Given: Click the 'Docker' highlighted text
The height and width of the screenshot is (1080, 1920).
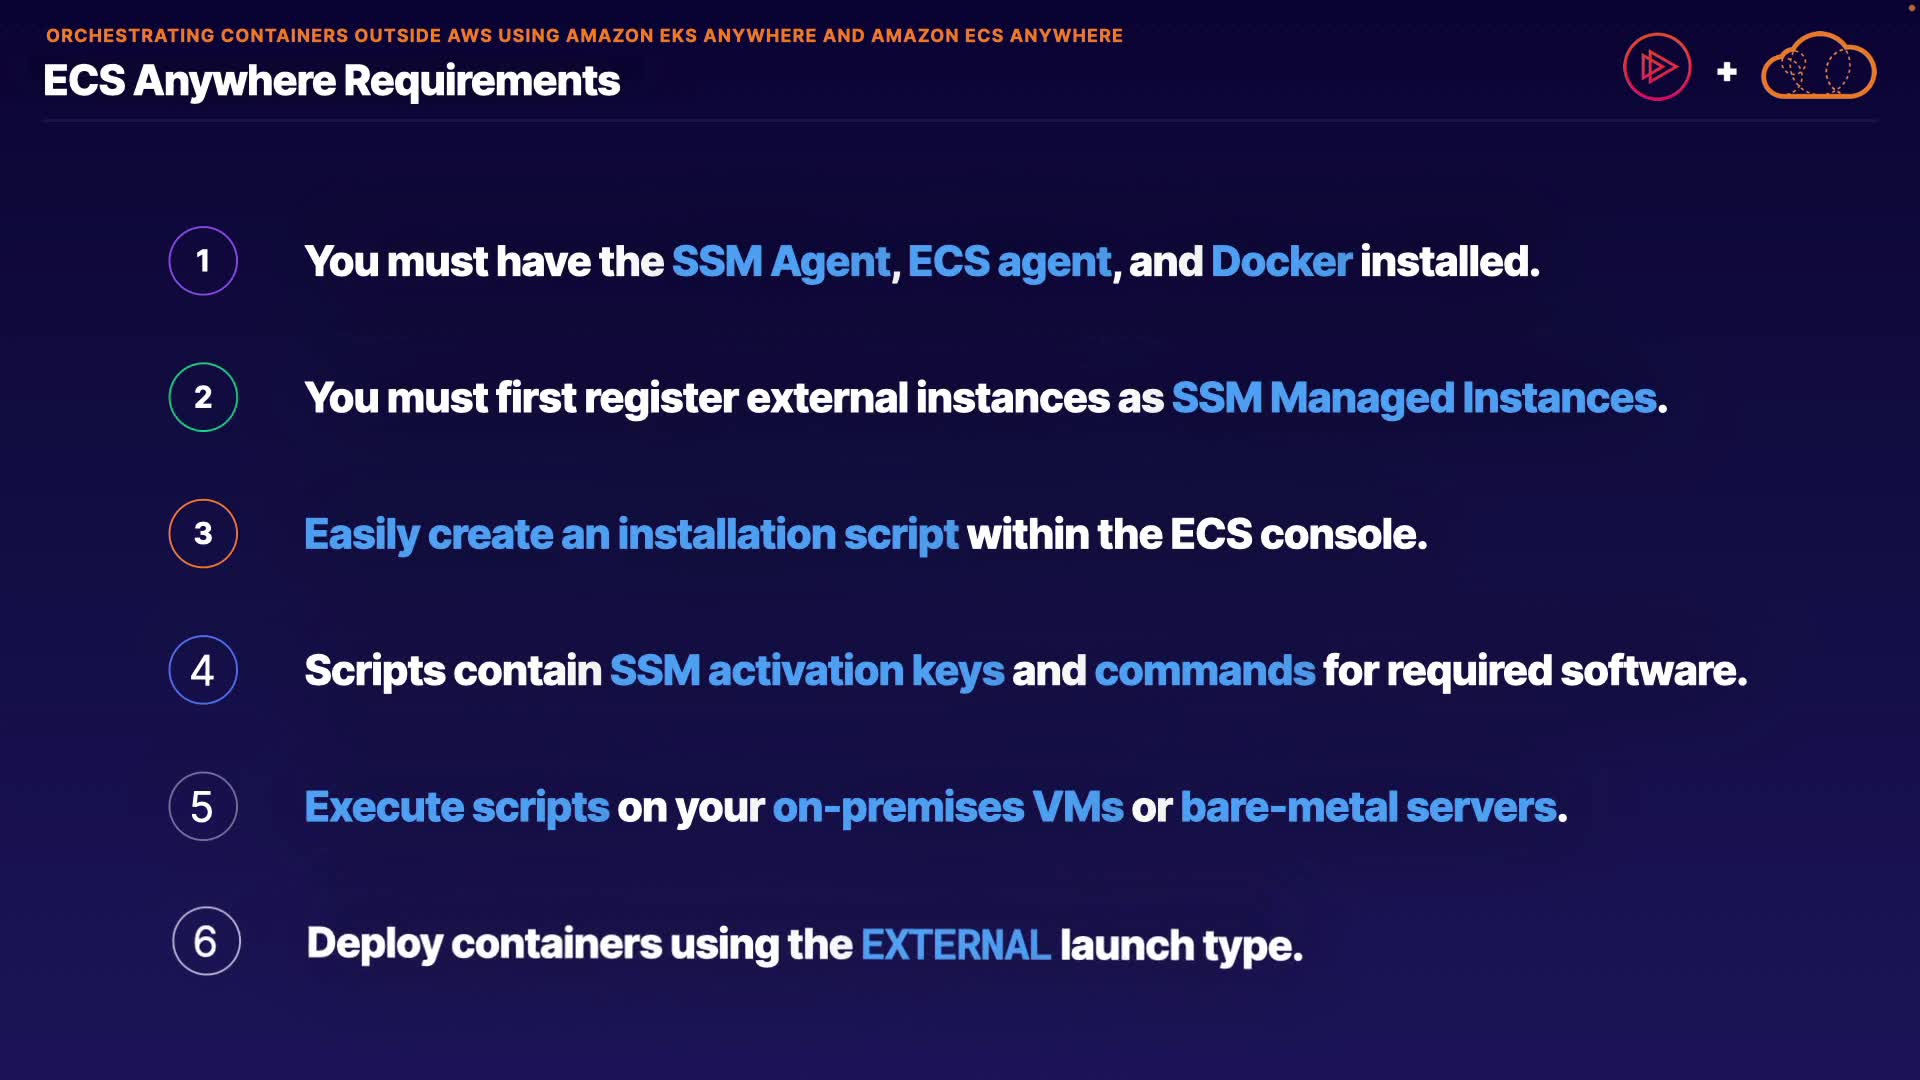Looking at the screenshot, I should [x=1281, y=262].
